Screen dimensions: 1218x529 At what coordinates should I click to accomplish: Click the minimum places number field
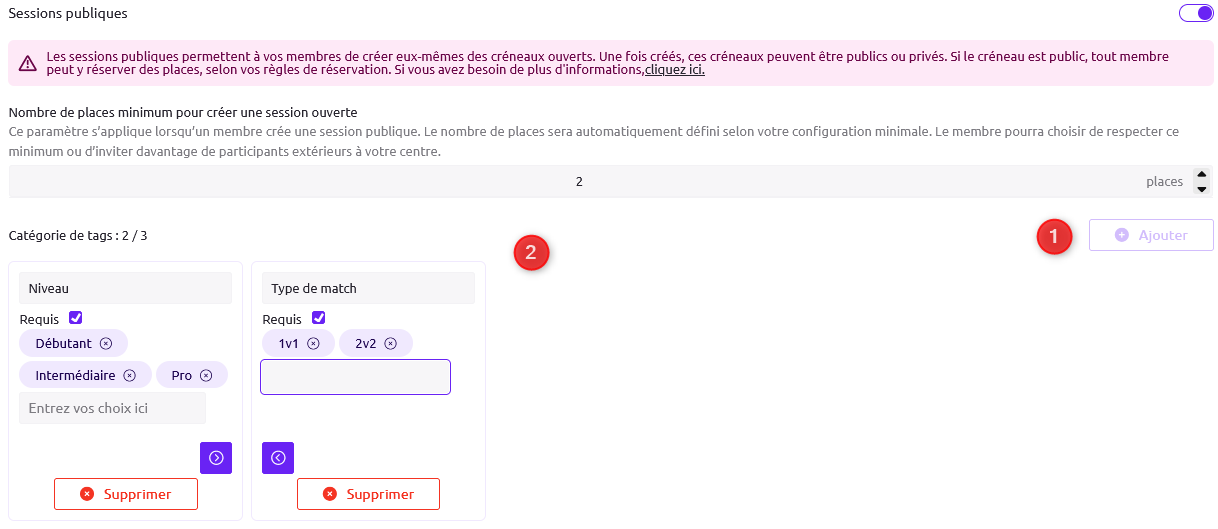click(x=579, y=182)
